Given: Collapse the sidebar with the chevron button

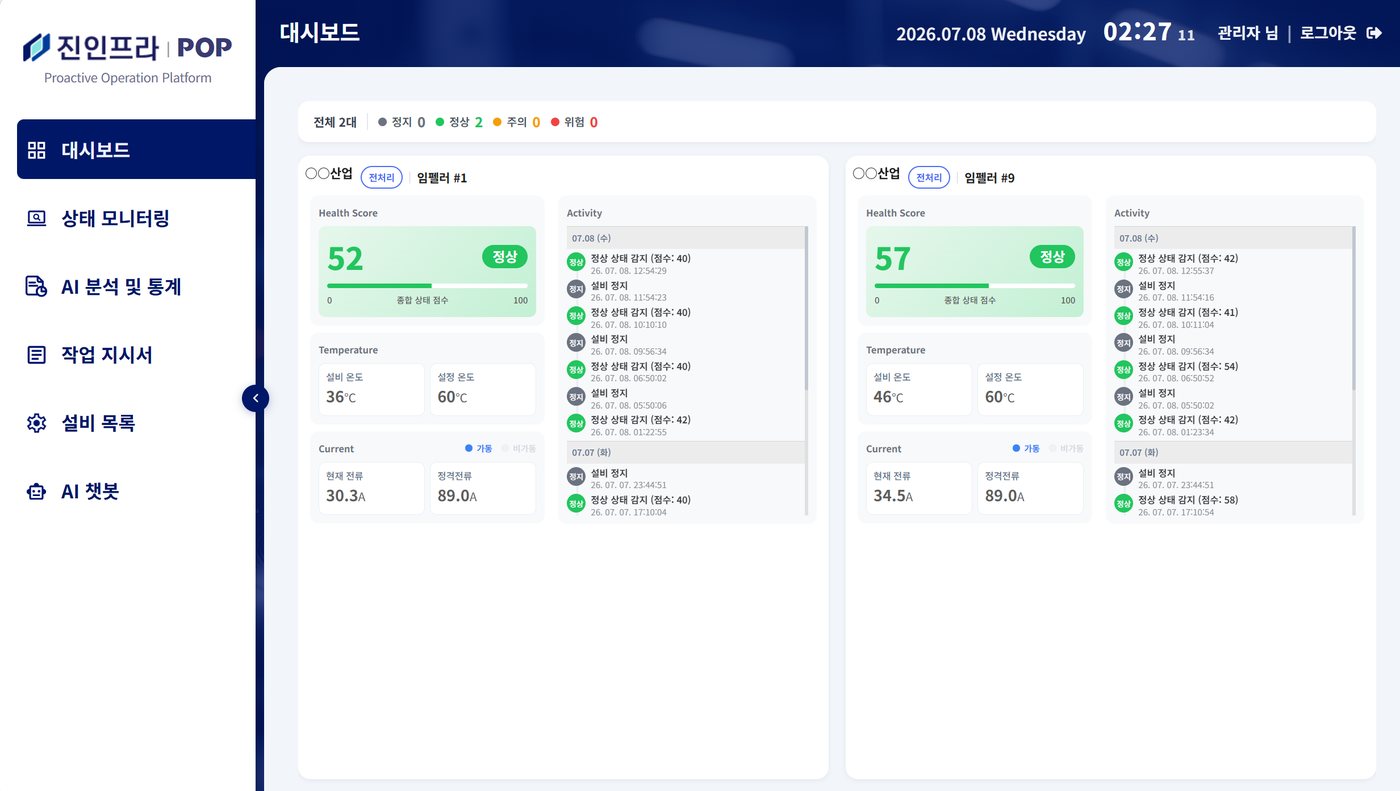Looking at the screenshot, I should coord(255,398).
